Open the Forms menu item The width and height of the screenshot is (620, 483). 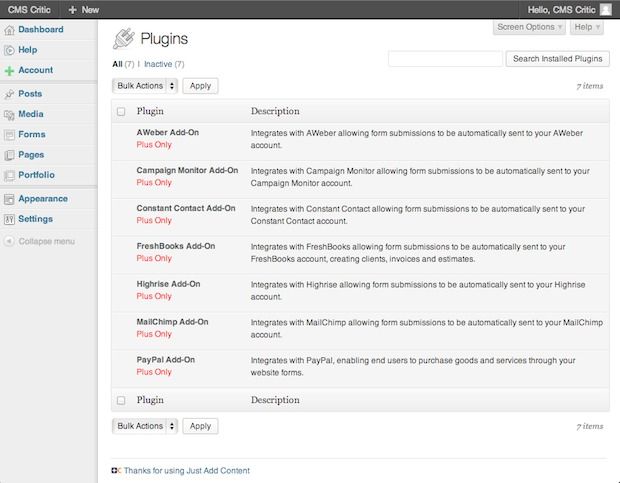[x=32, y=134]
